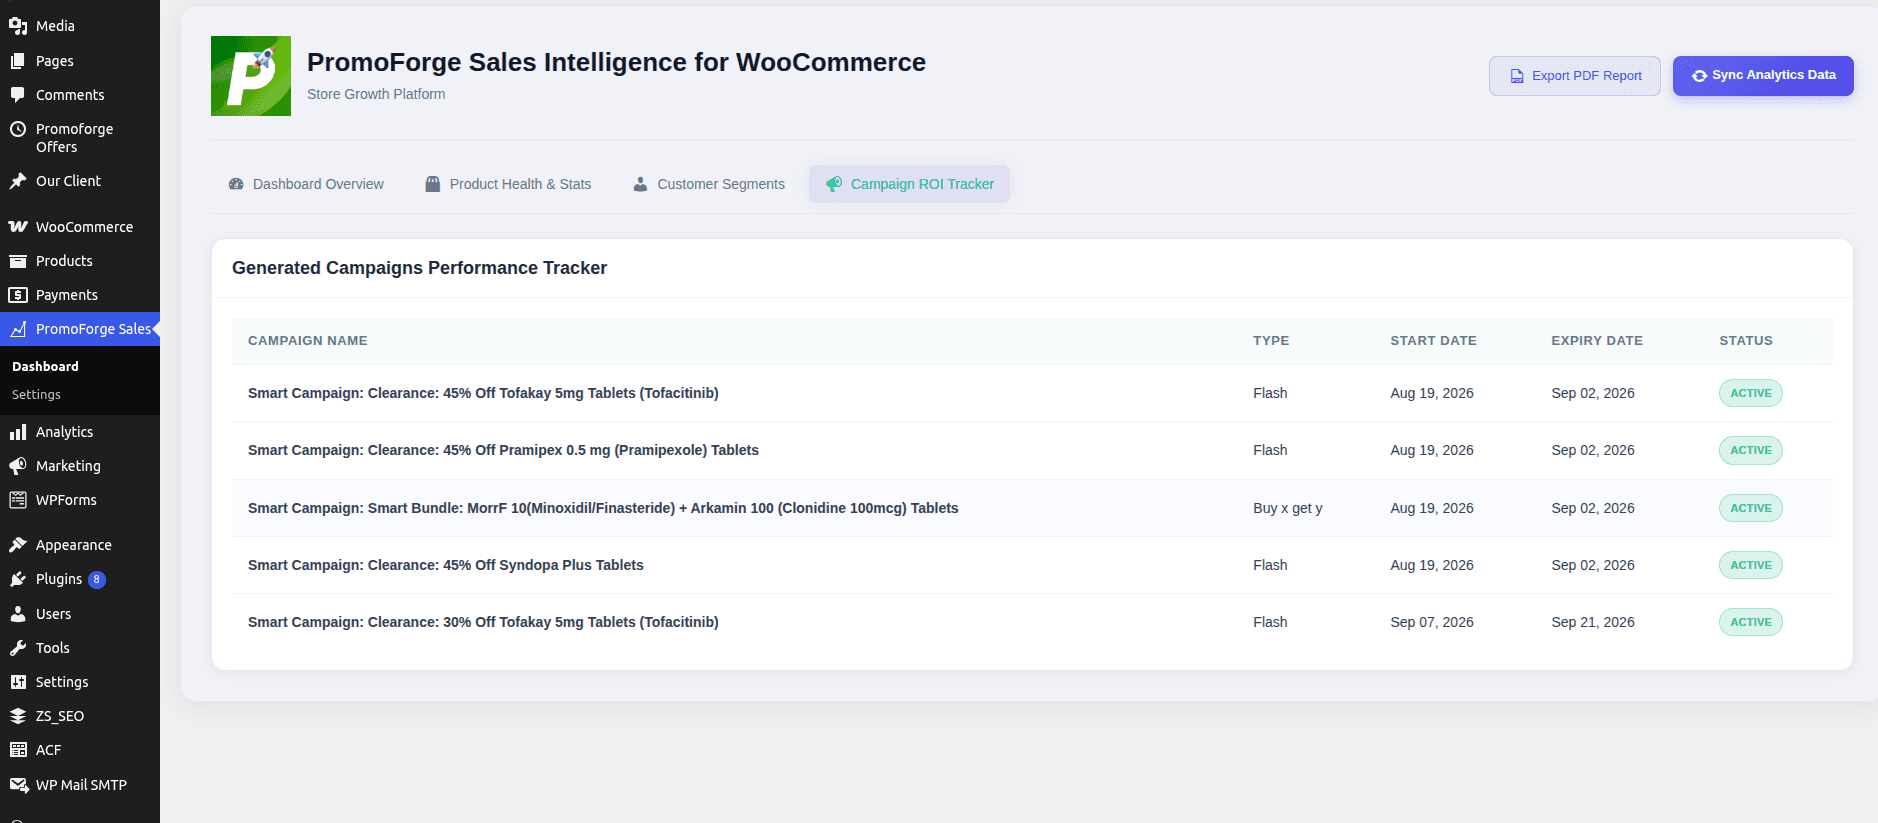Click the 'Sep 07, 2026' start date cell
Screen dimensions: 1878x823
pos(1432,622)
